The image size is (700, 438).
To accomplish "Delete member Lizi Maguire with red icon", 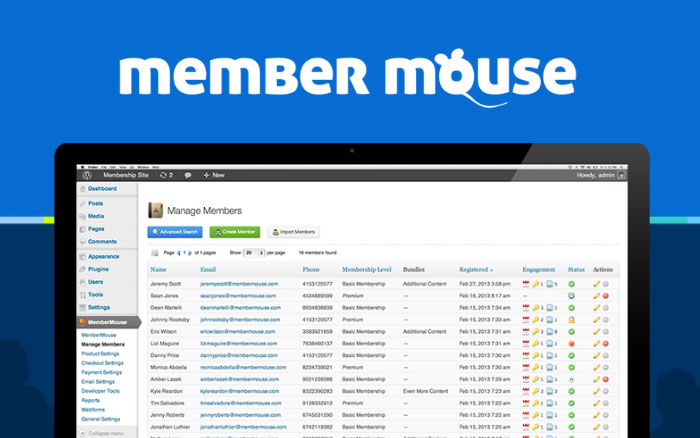I will point(606,343).
